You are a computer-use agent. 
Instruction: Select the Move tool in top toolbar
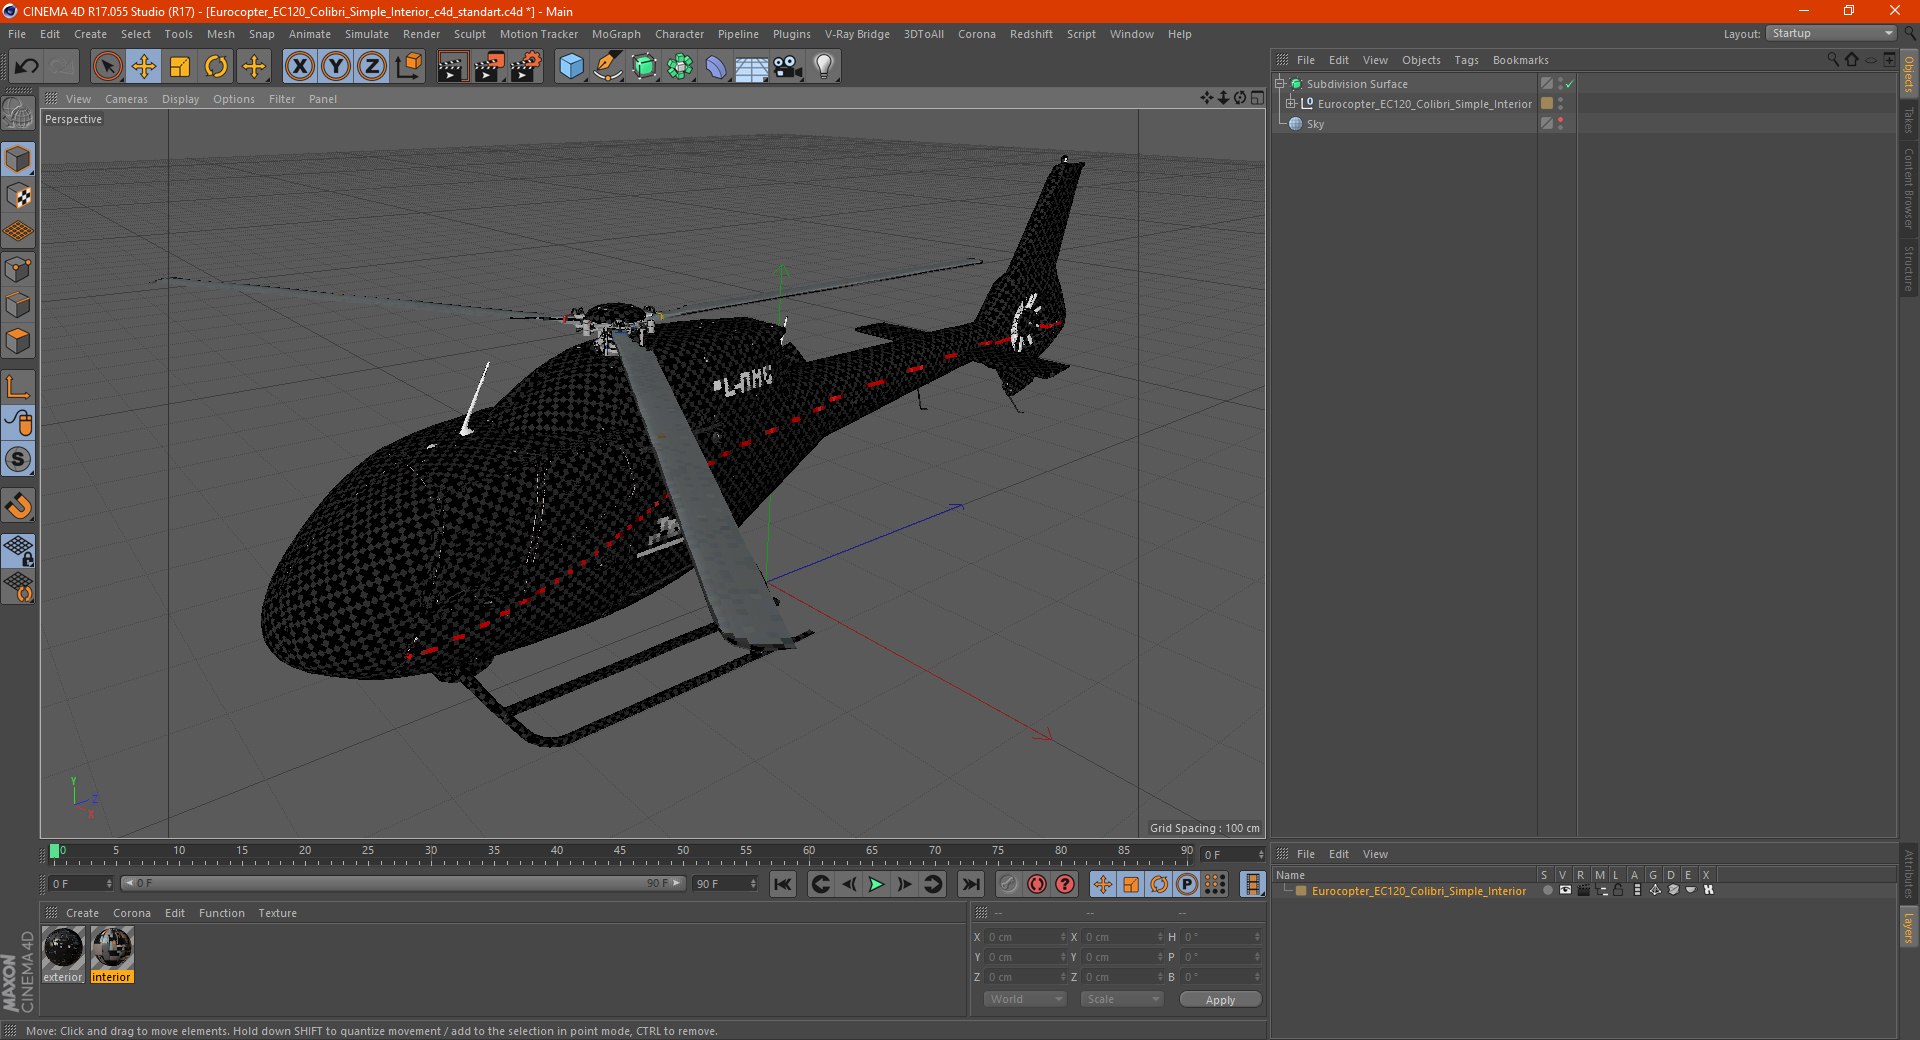click(144, 67)
